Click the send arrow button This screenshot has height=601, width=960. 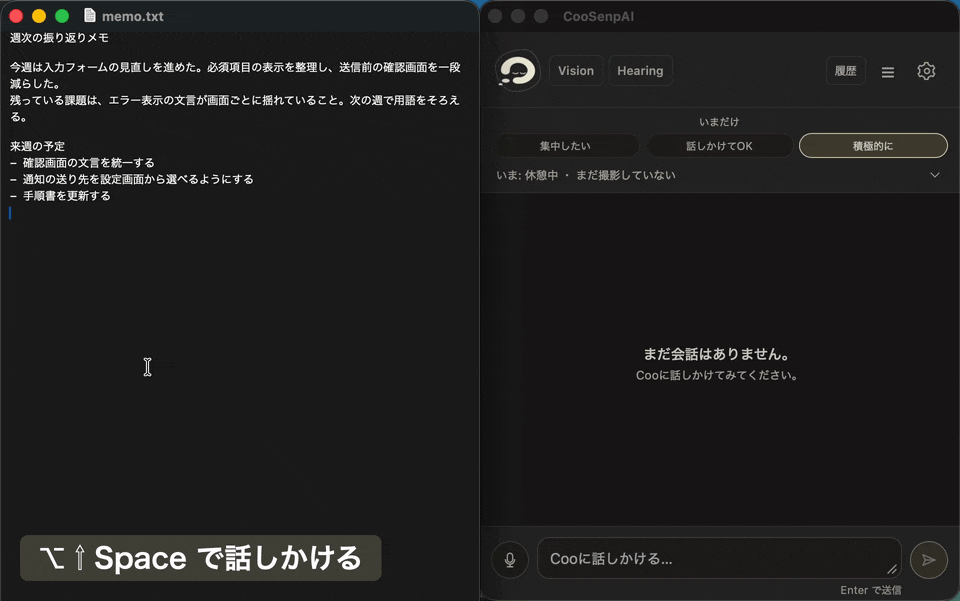pyautogui.click(x=929, y=559)
